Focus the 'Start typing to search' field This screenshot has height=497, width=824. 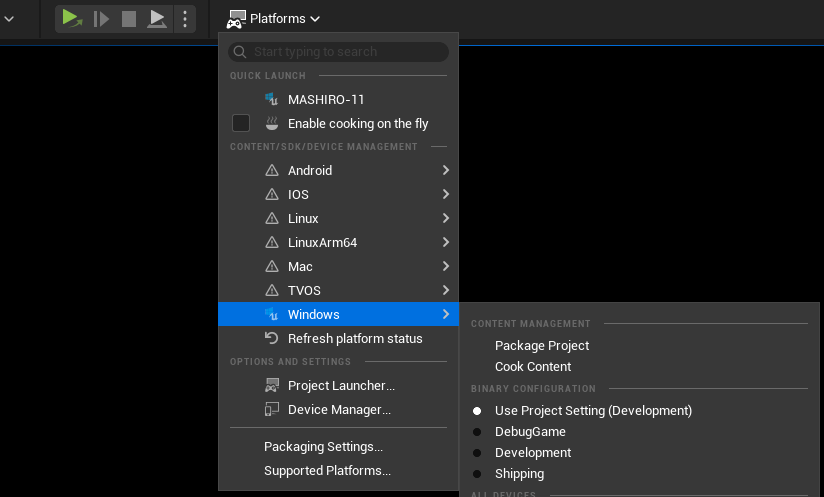pyautogui.click(x=338, y=51)
